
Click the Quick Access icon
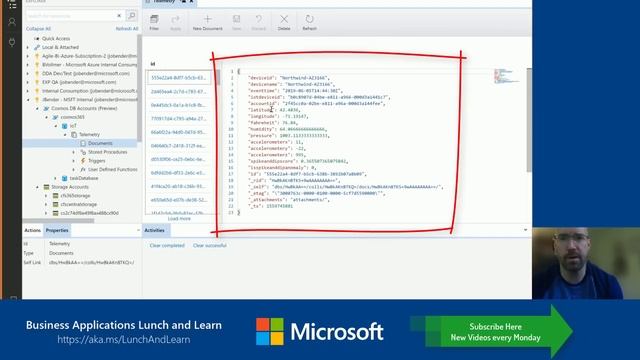tap(37, 38)
